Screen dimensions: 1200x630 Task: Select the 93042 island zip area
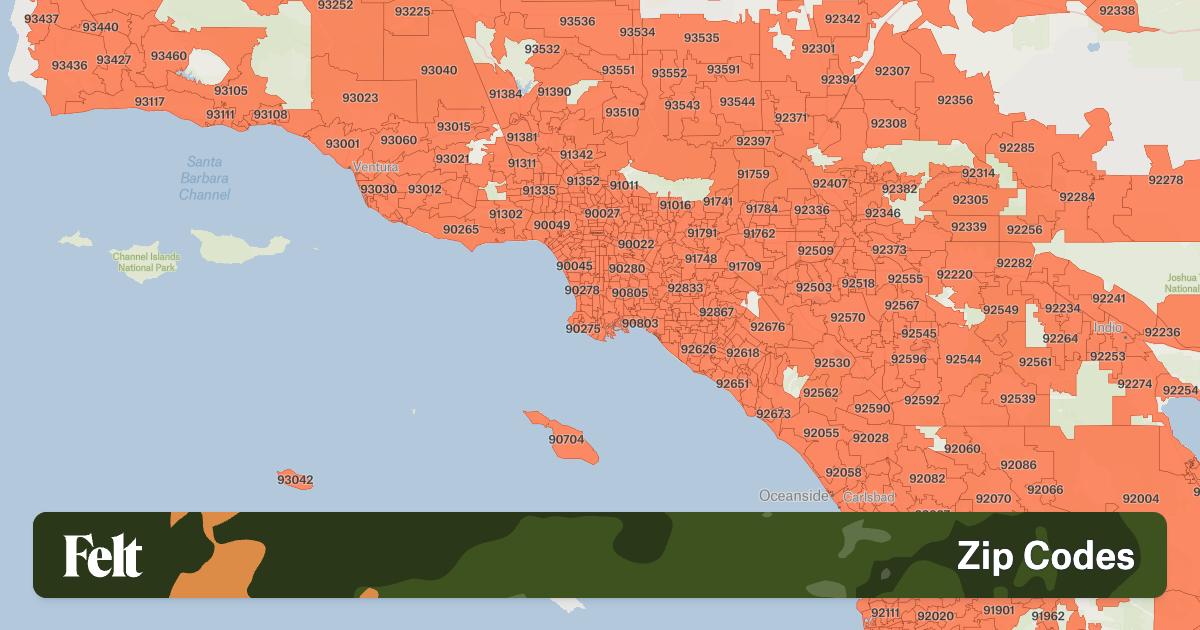pyautogui.click(x=295, y=480)
